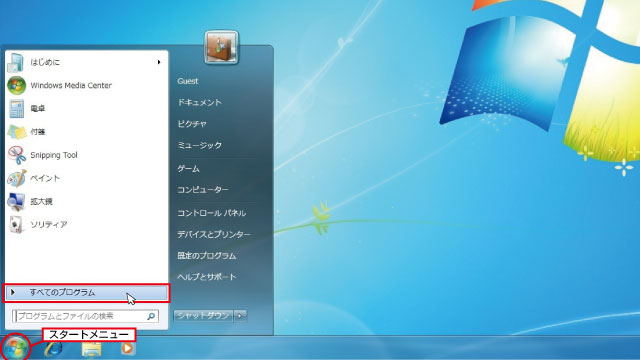Open コントロール パネル
The height and width of the screenshot is (360, 640).
(211, 213)
